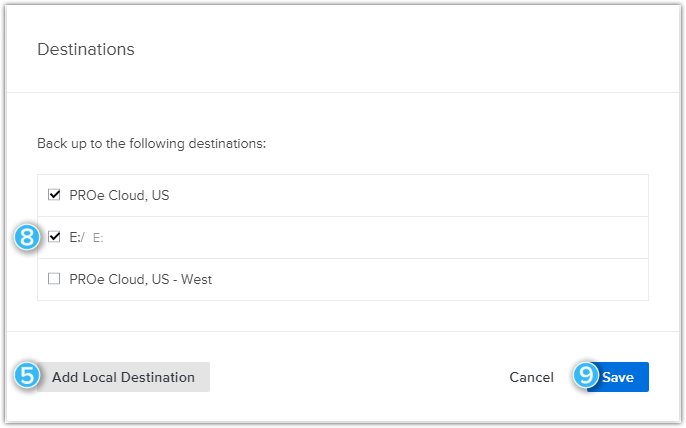Select the PROe Cloud, US - West label

click(x=140, y=279)
